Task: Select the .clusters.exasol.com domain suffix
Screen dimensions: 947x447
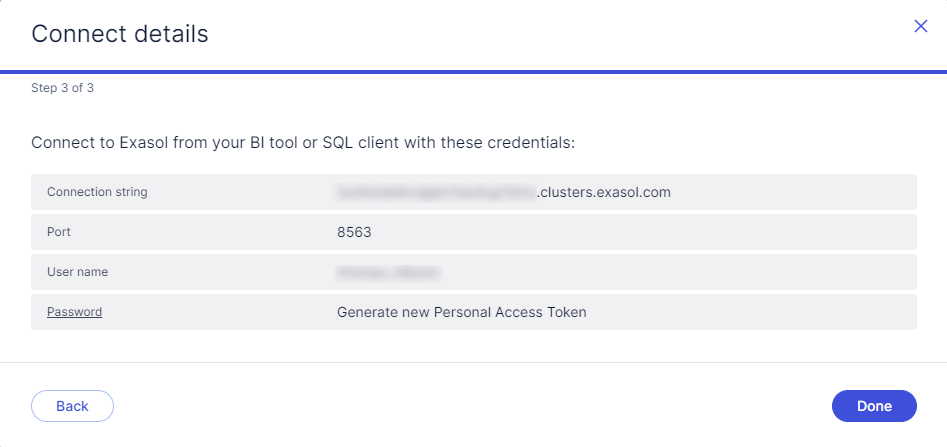Action: [x=604, y=192]
